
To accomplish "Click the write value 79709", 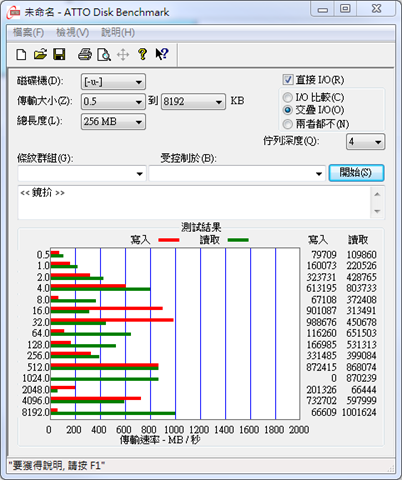I will tap(324, 255).
